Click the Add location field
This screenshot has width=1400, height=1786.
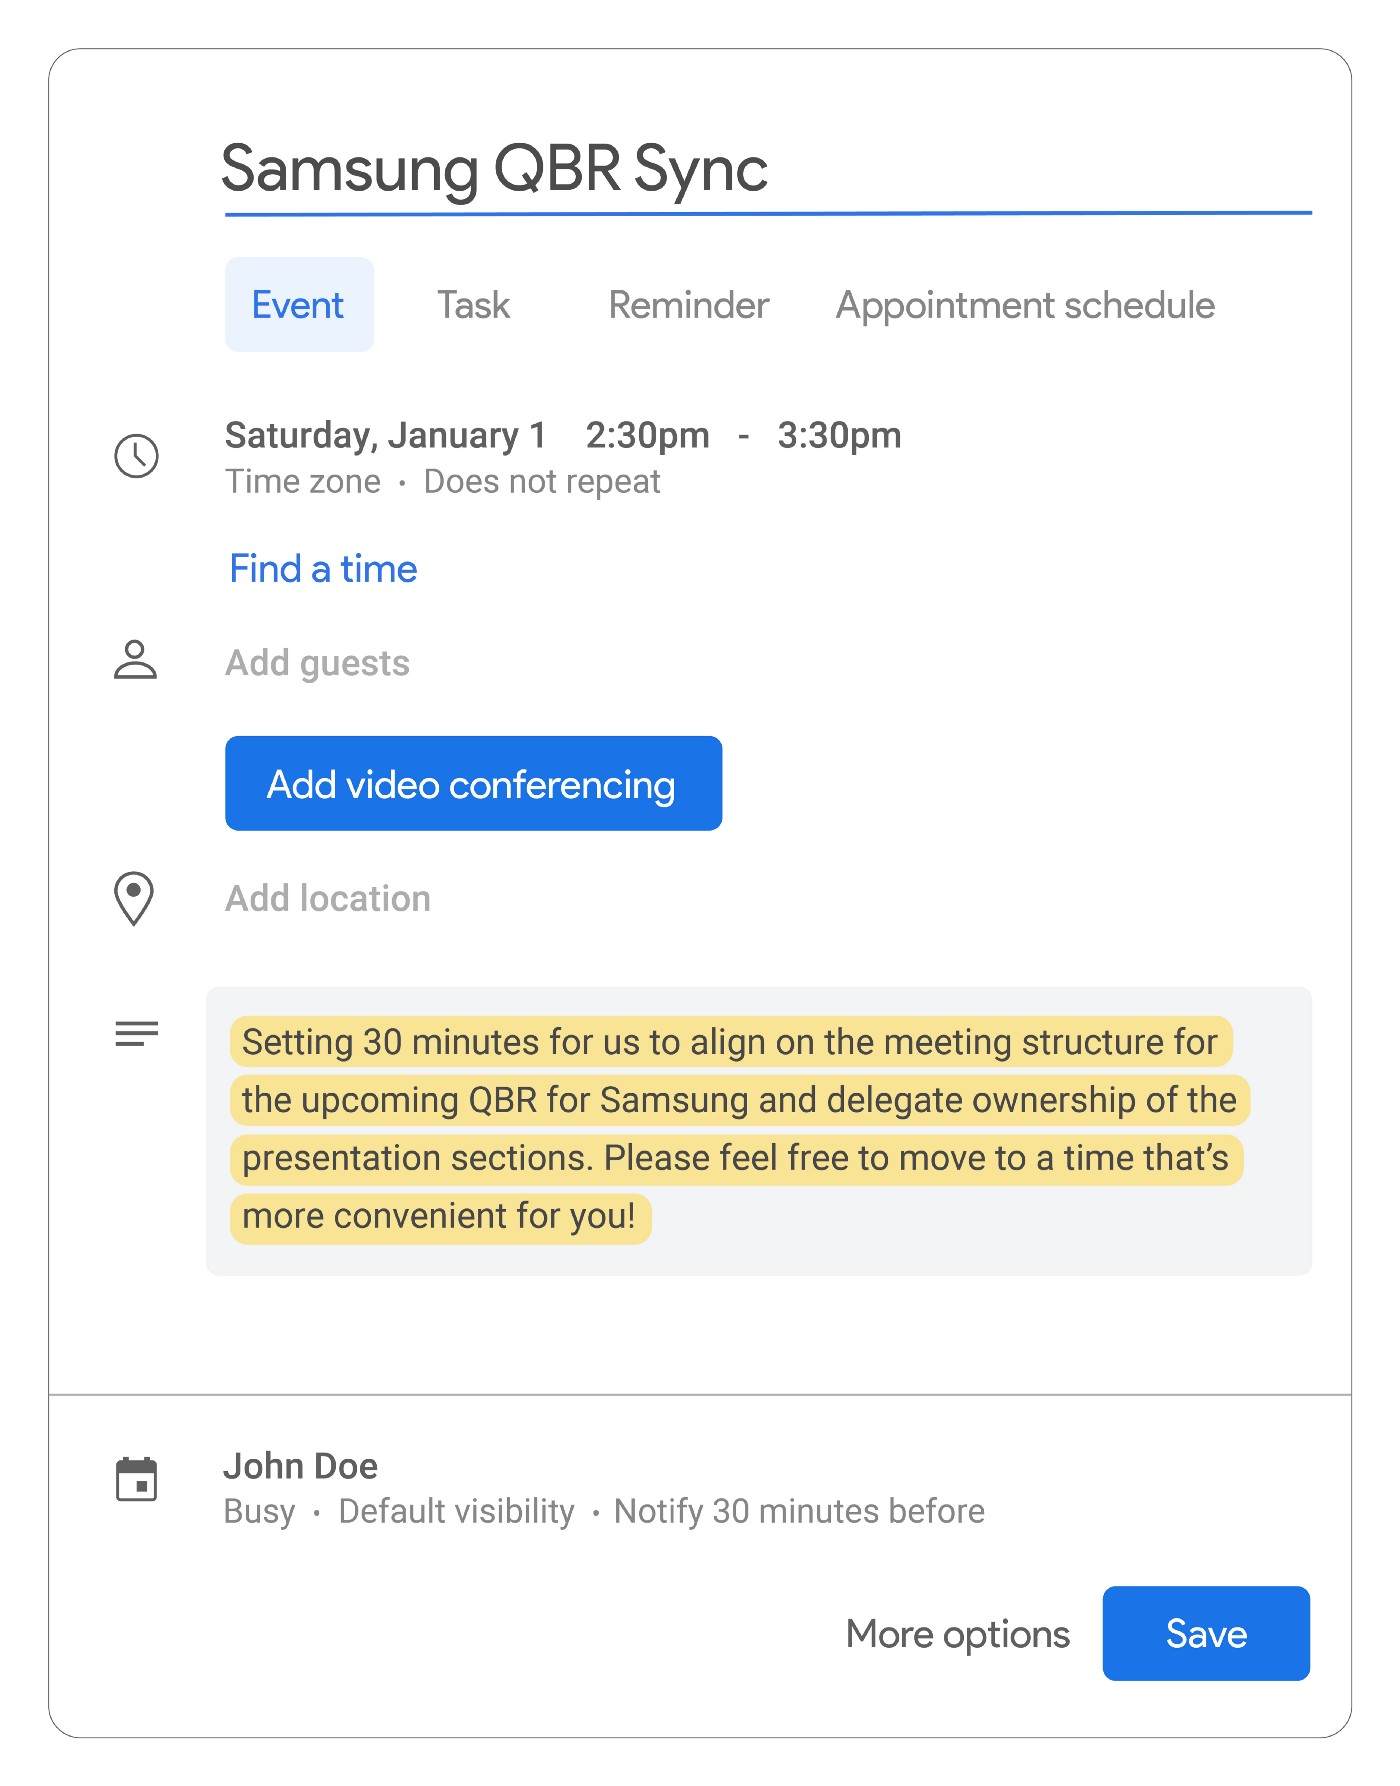[328, 898]
